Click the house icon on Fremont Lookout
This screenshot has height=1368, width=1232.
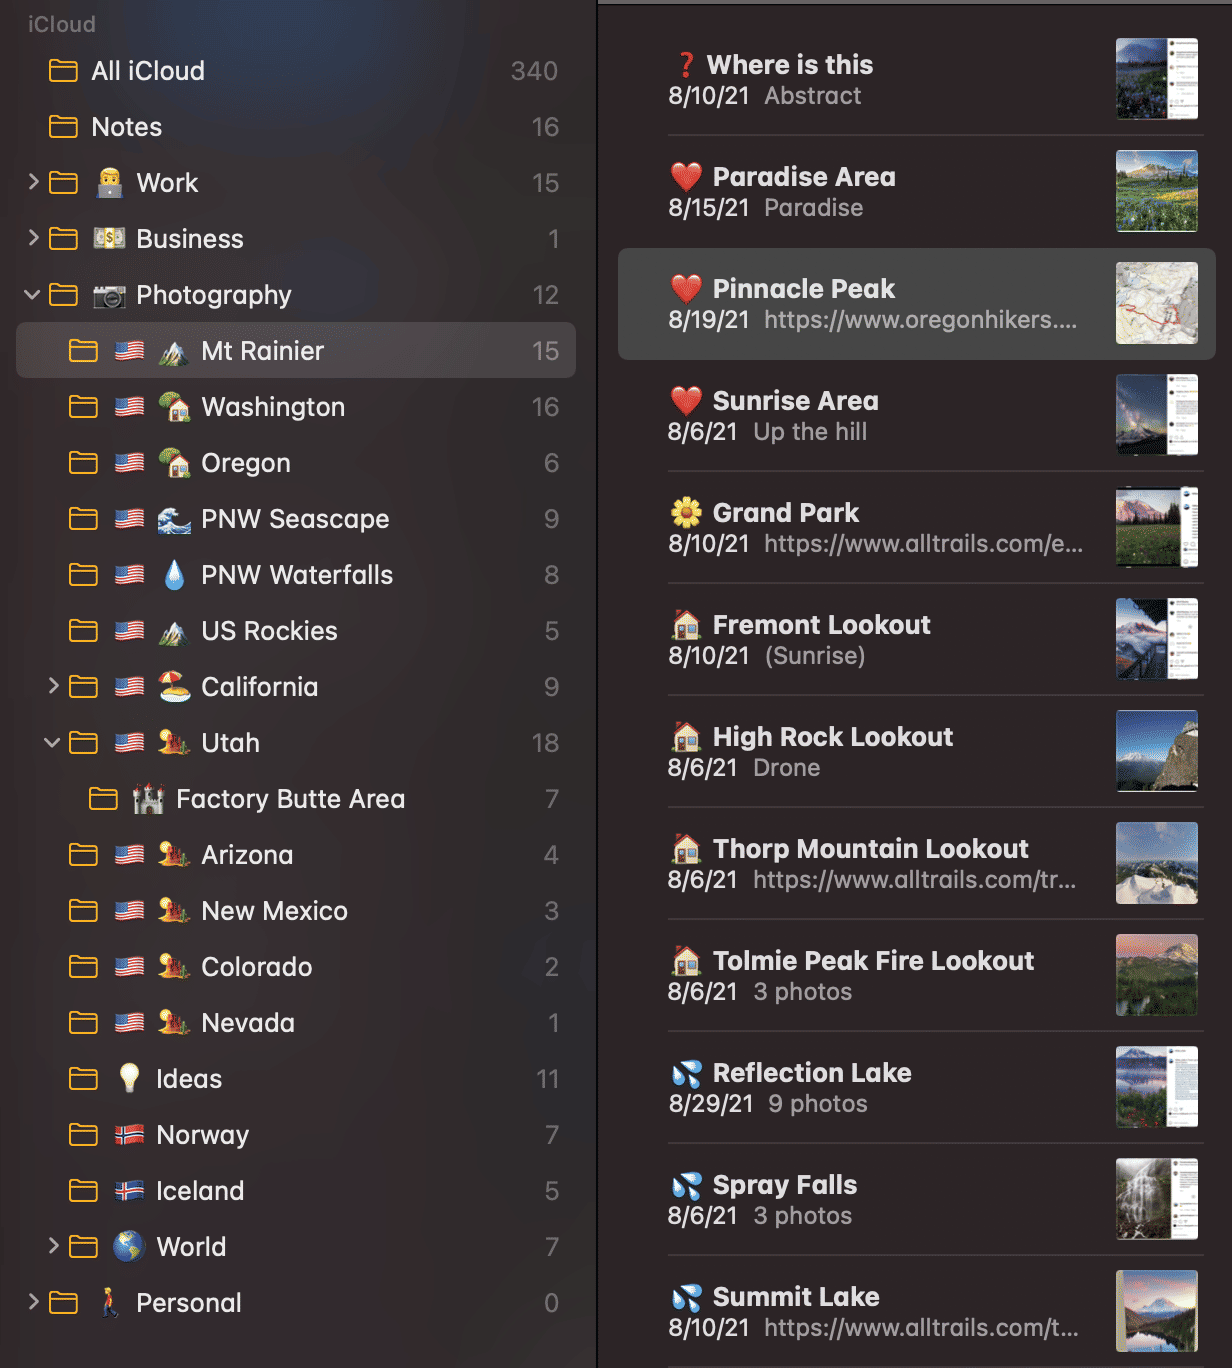tap(686, 625)
